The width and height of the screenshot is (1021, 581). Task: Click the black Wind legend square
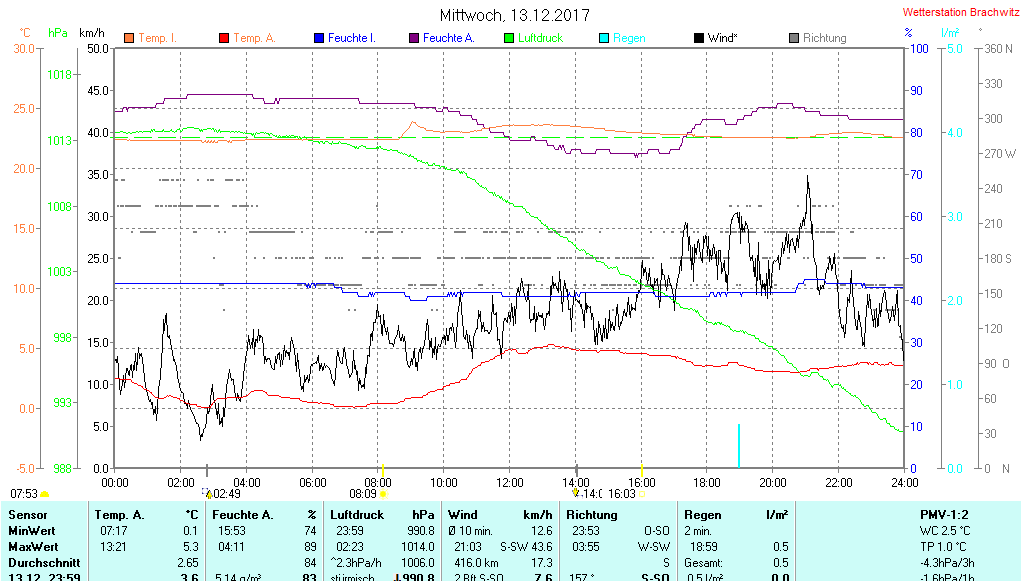pos(698,38)
